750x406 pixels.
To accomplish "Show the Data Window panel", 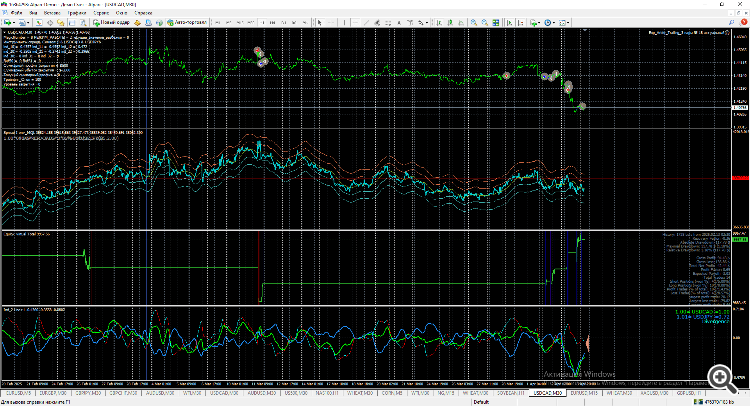I will (50, 22).
